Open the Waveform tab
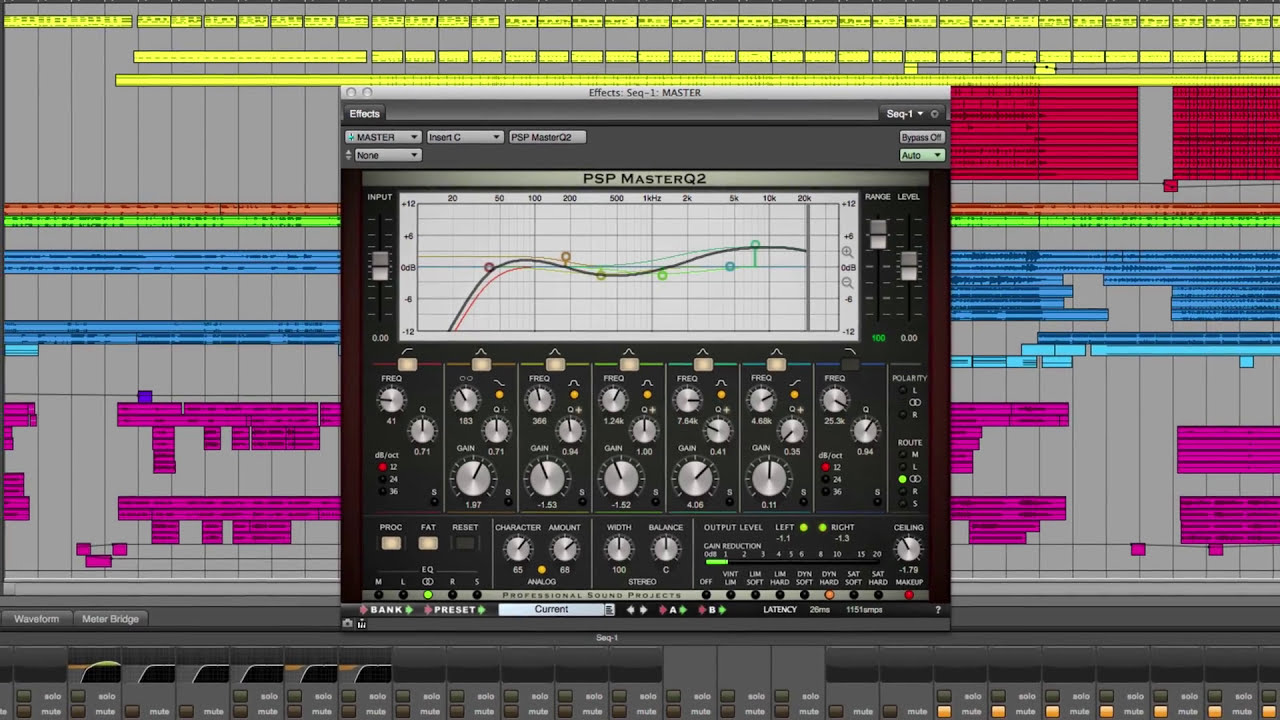The width and height of the screenshot is (1280, 720). tap(37, 619)
